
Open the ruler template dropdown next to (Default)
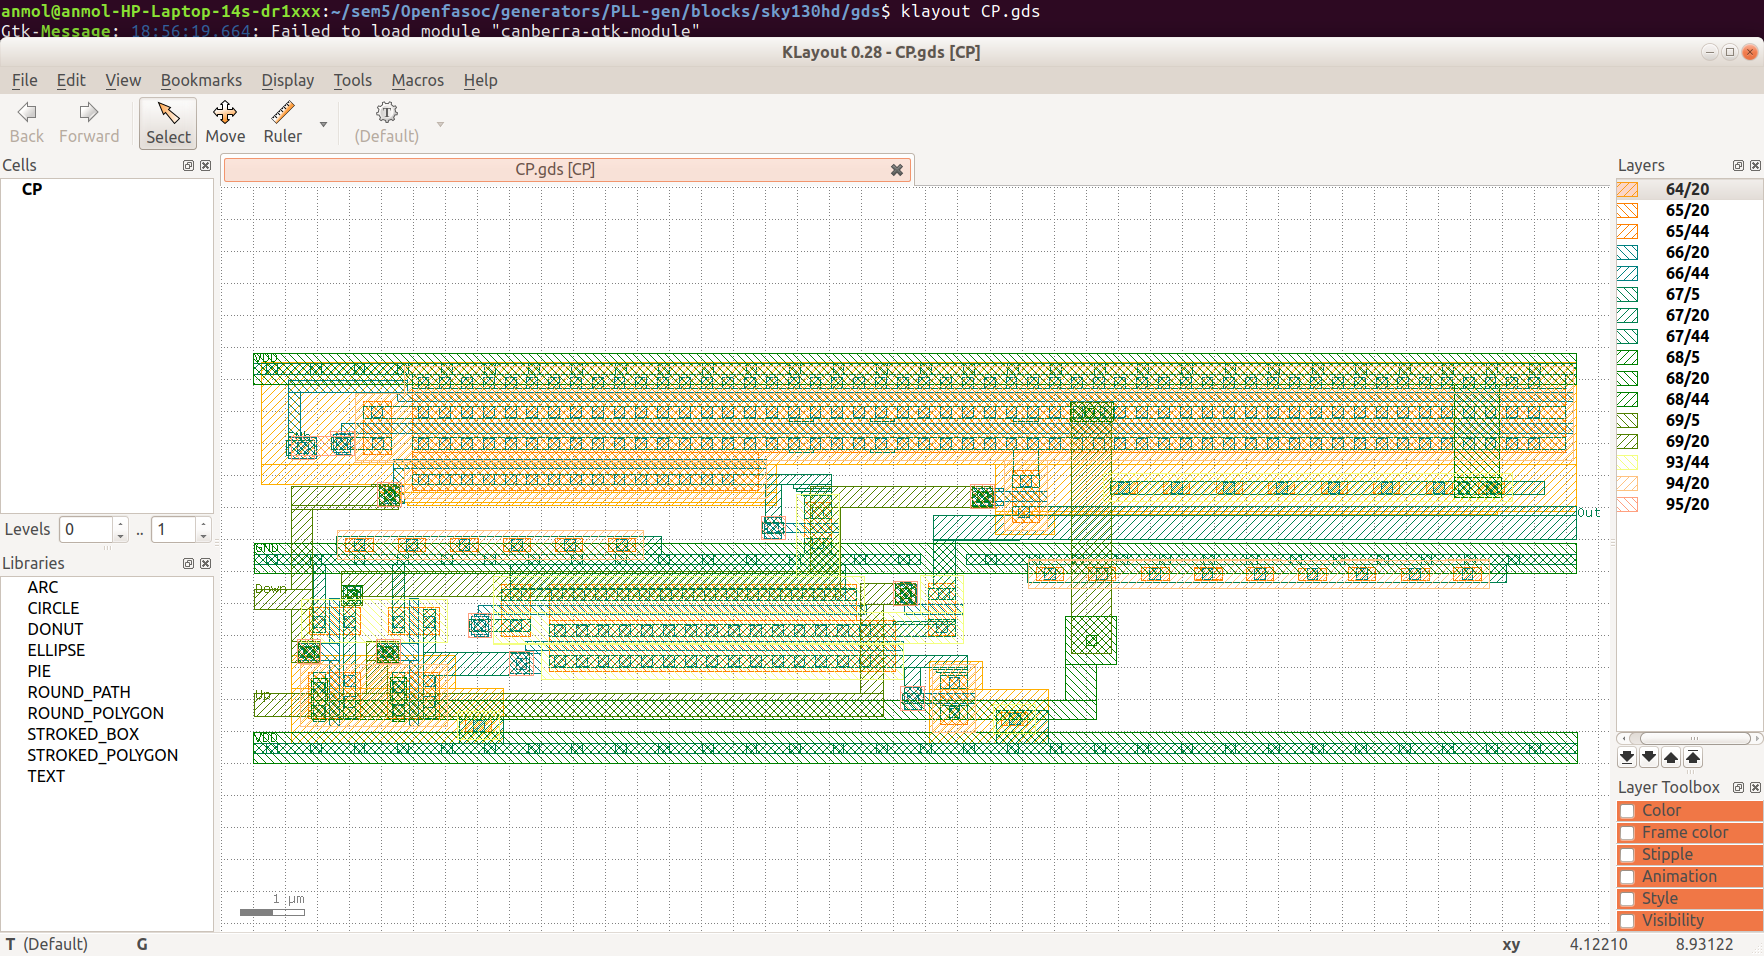click(x=440, y=122)
